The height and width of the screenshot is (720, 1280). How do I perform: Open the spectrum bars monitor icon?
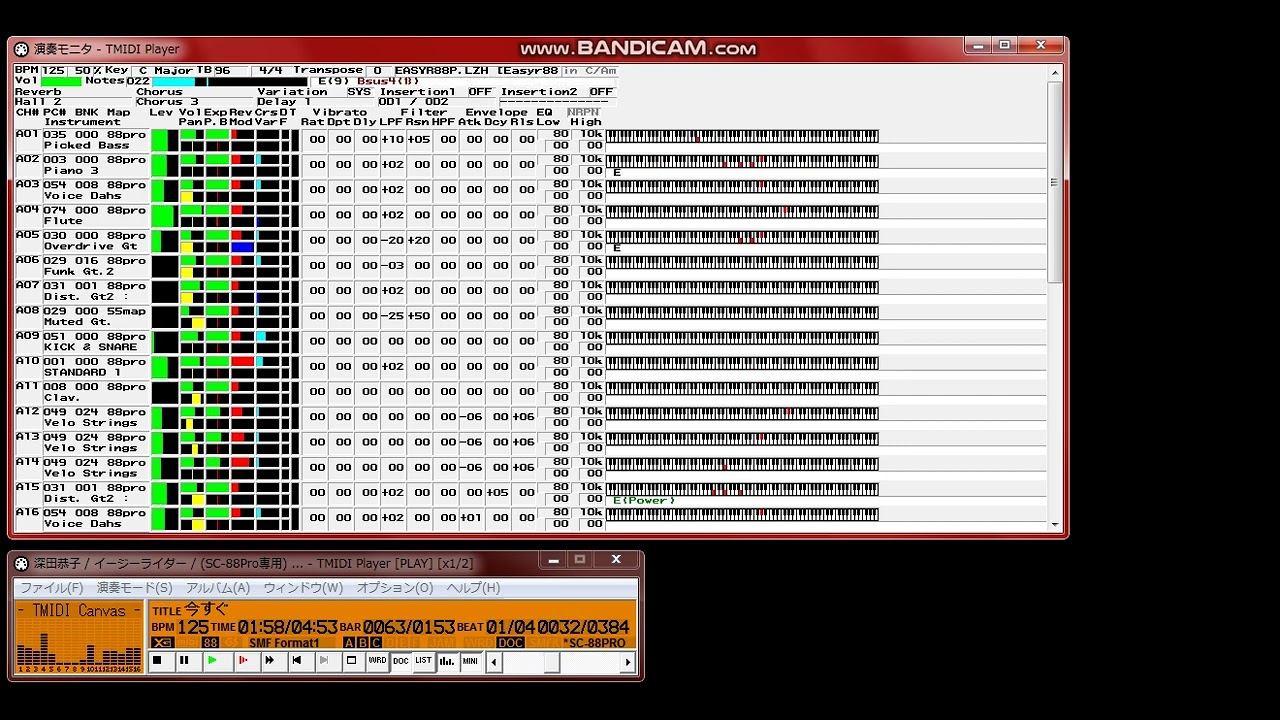coord(447,661)
